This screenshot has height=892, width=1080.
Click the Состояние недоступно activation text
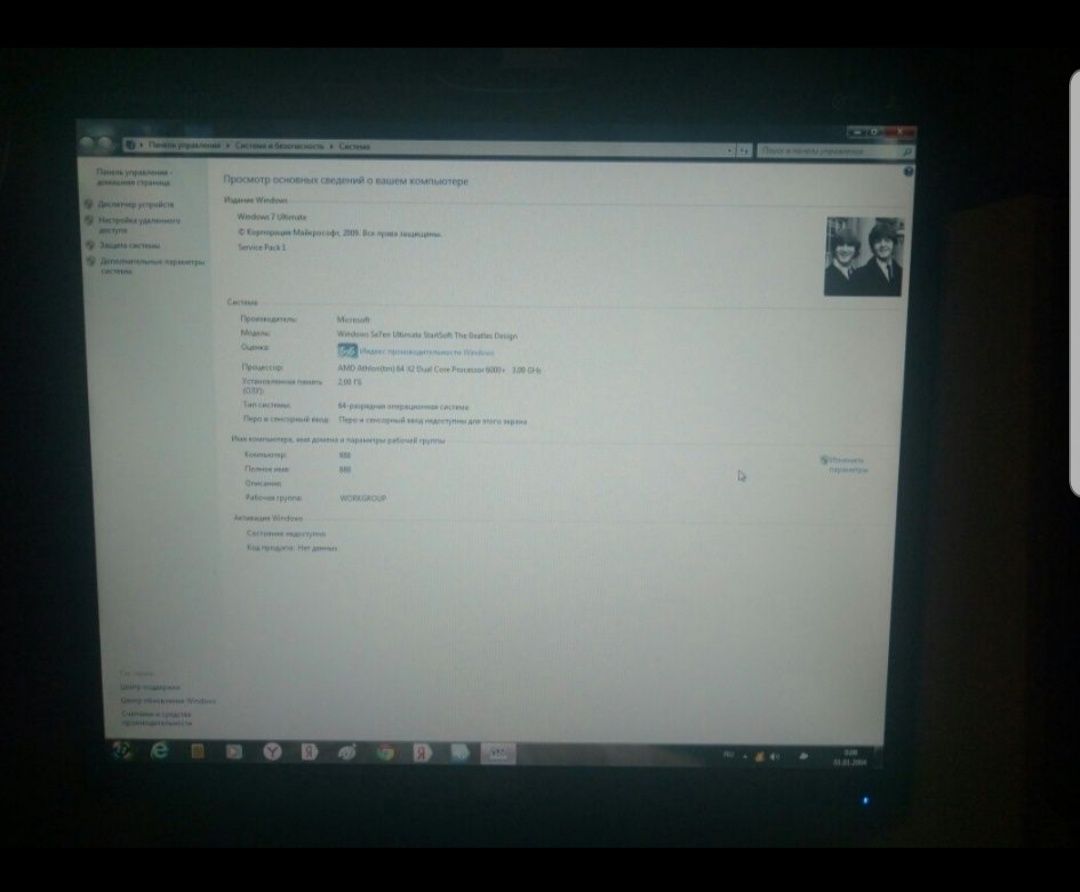286,534
